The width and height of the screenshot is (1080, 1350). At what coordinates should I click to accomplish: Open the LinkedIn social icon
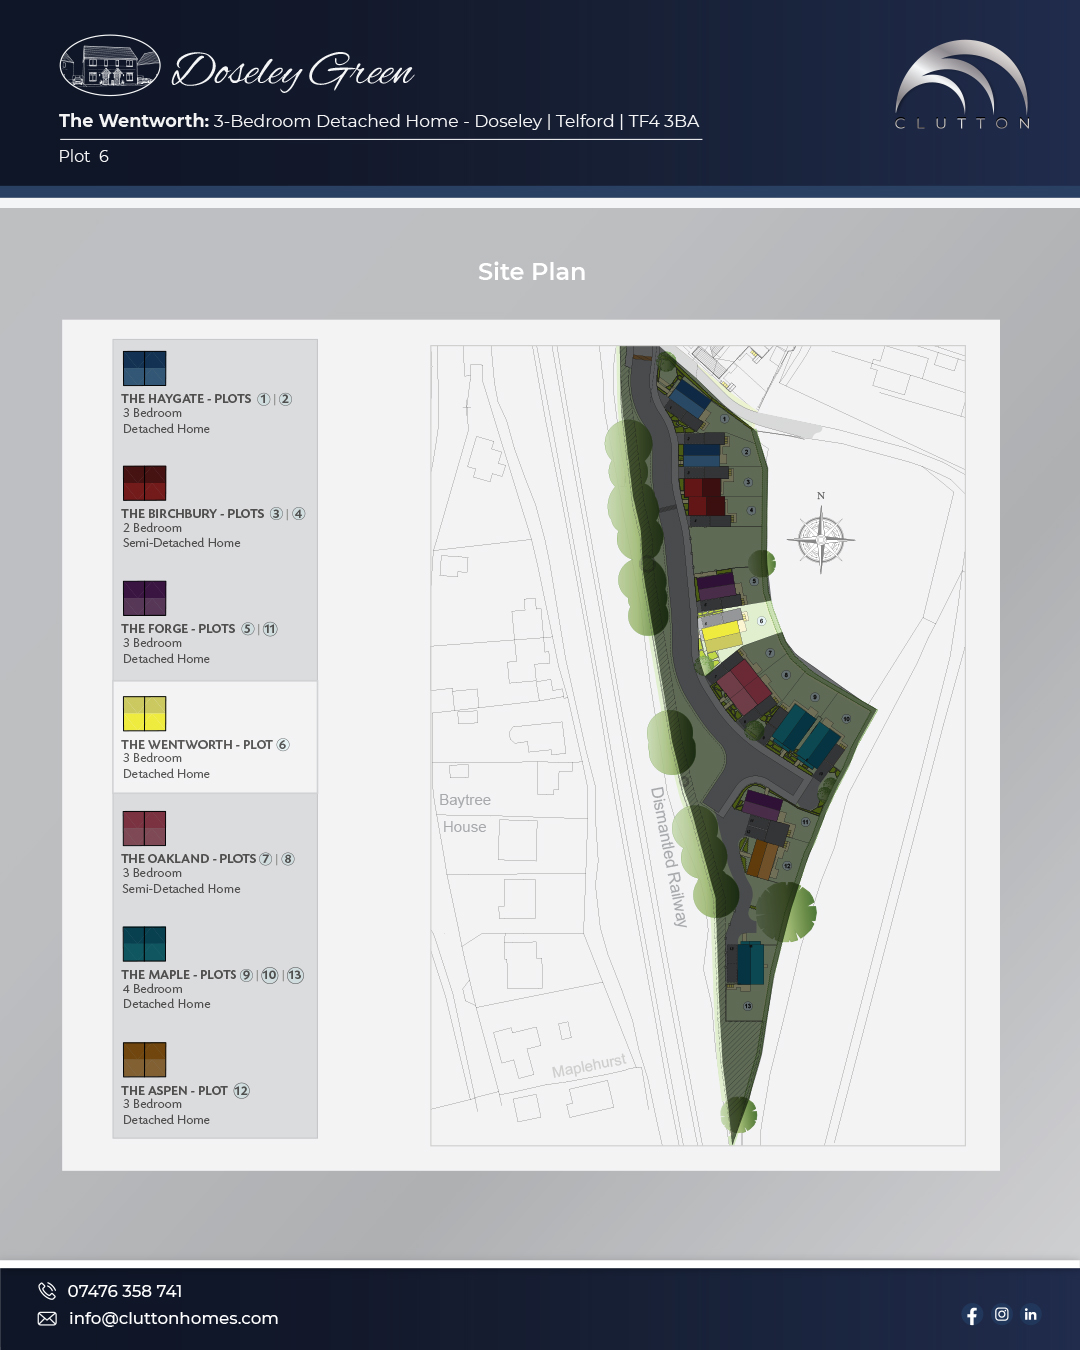(1031, 1314)
